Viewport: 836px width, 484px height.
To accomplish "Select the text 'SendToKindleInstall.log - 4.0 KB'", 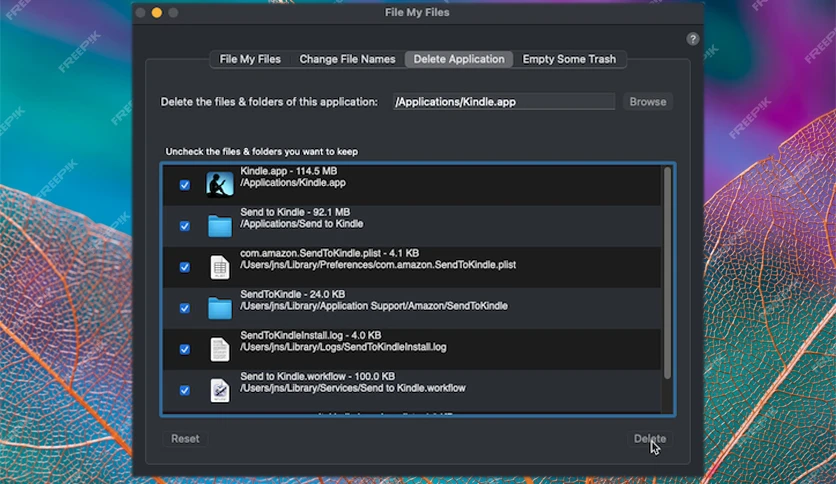I will 310,335.
